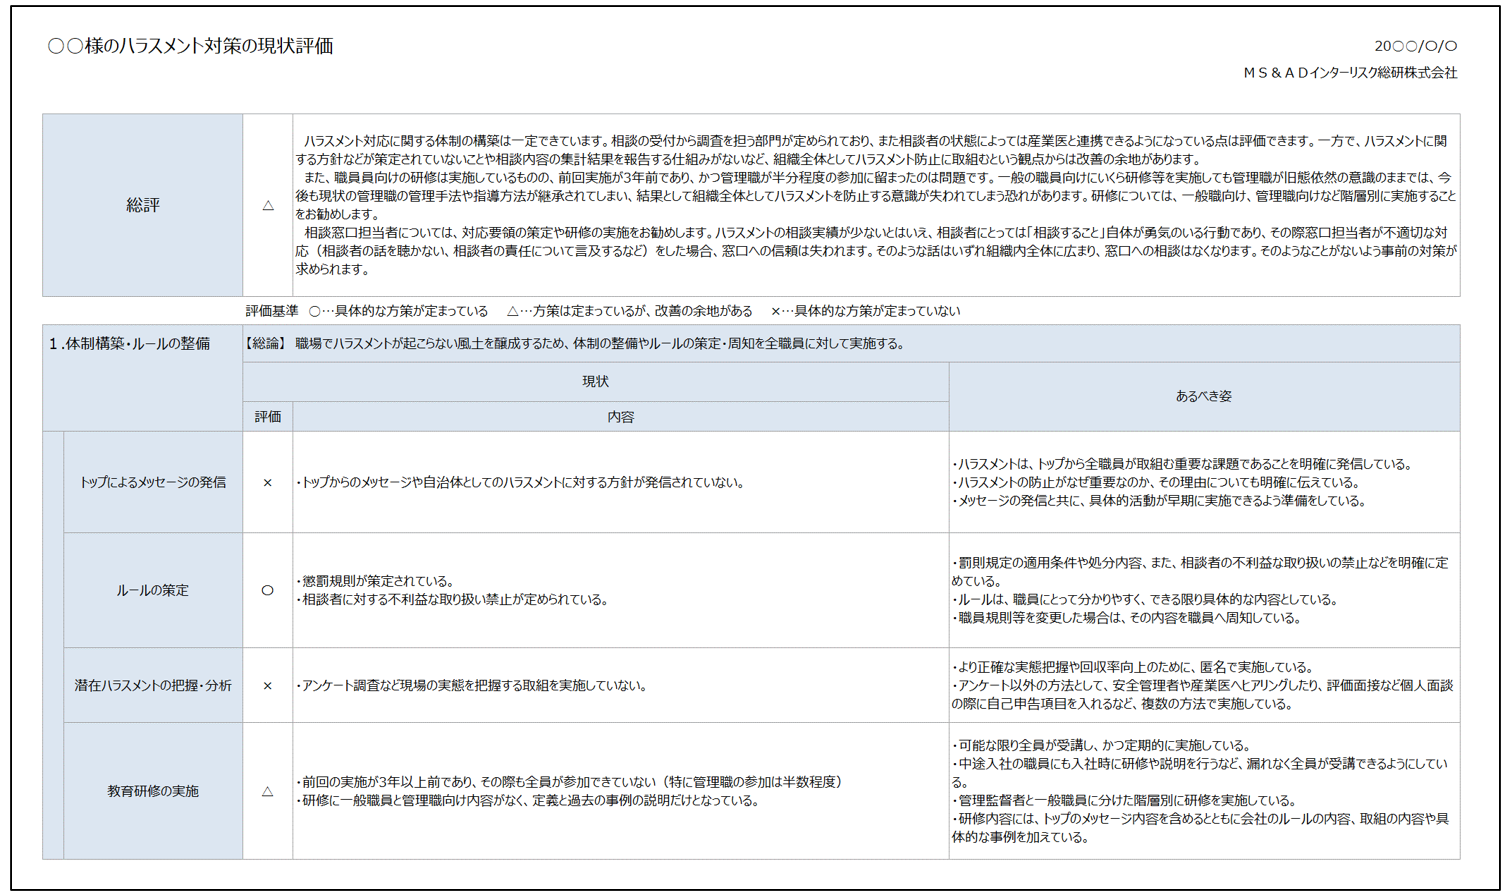This screenshot has height=892, width=1504.
Task: Click the ルールの策定 row label
Action: click(153, 590)
